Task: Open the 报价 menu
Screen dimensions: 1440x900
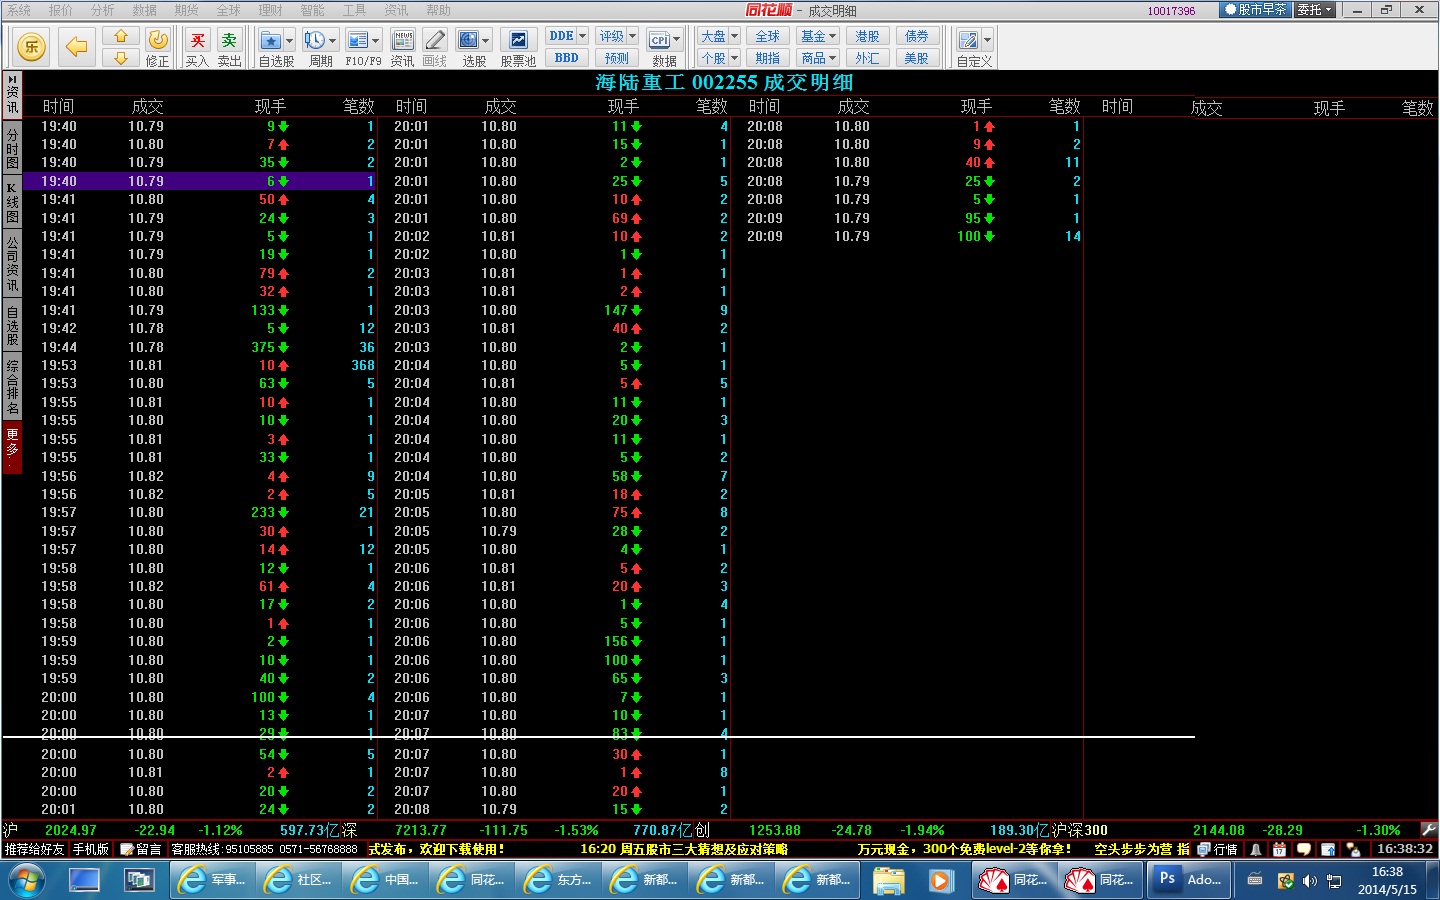Action: (x=60, y=10)
